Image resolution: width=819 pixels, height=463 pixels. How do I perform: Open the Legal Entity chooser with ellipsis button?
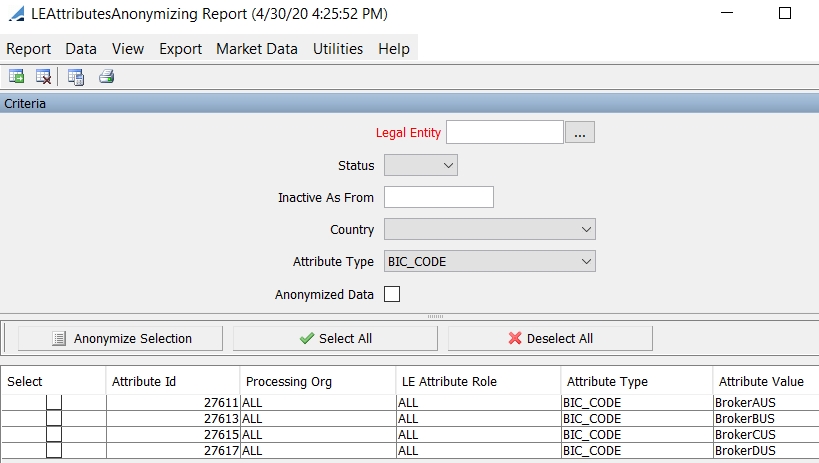point(580,132)
